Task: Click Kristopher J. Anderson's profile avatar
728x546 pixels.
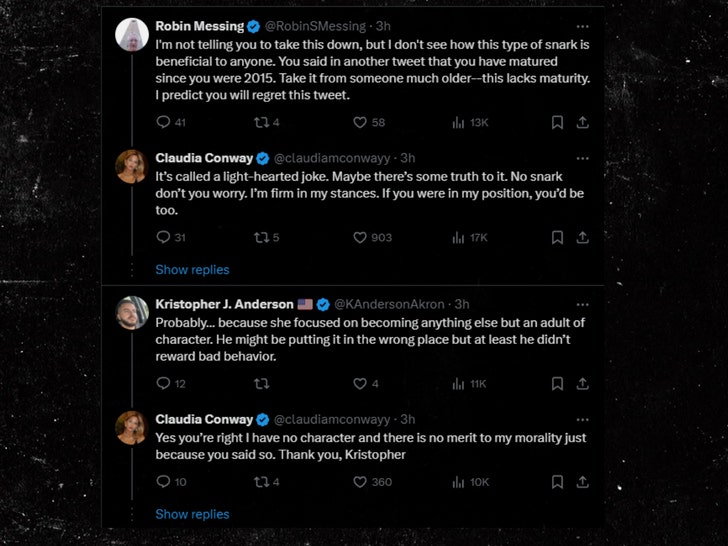Action: (x=132, y=313)
